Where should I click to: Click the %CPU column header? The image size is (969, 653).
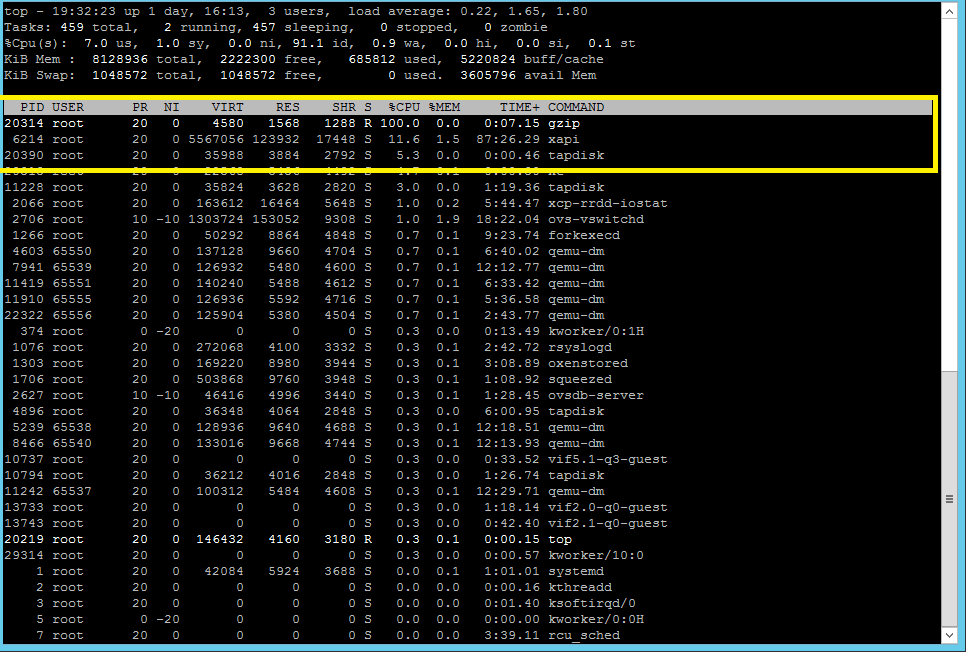403,107
